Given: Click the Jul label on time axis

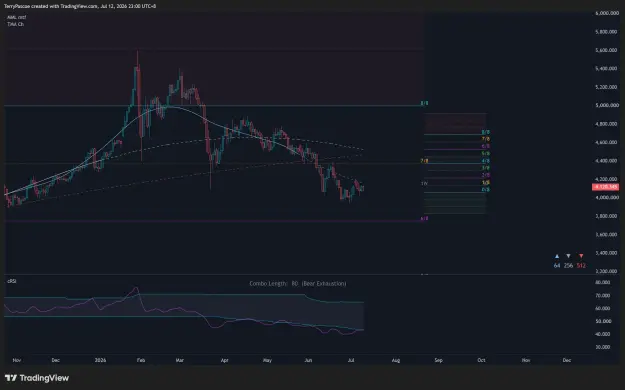Looking at the screenshot, I should point(351,360).
